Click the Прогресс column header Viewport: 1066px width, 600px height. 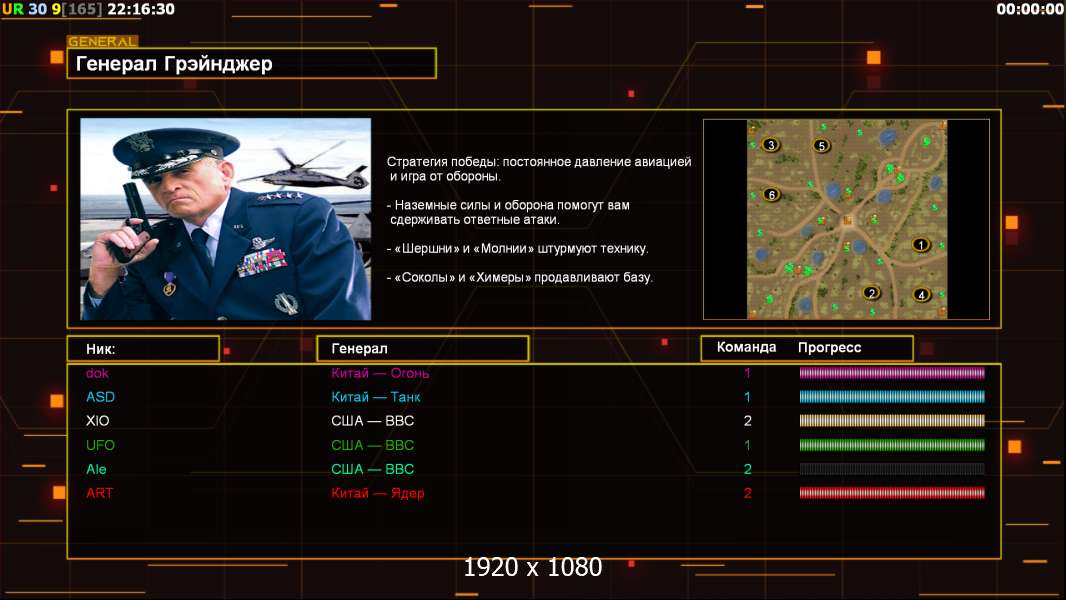coord(829,348)
